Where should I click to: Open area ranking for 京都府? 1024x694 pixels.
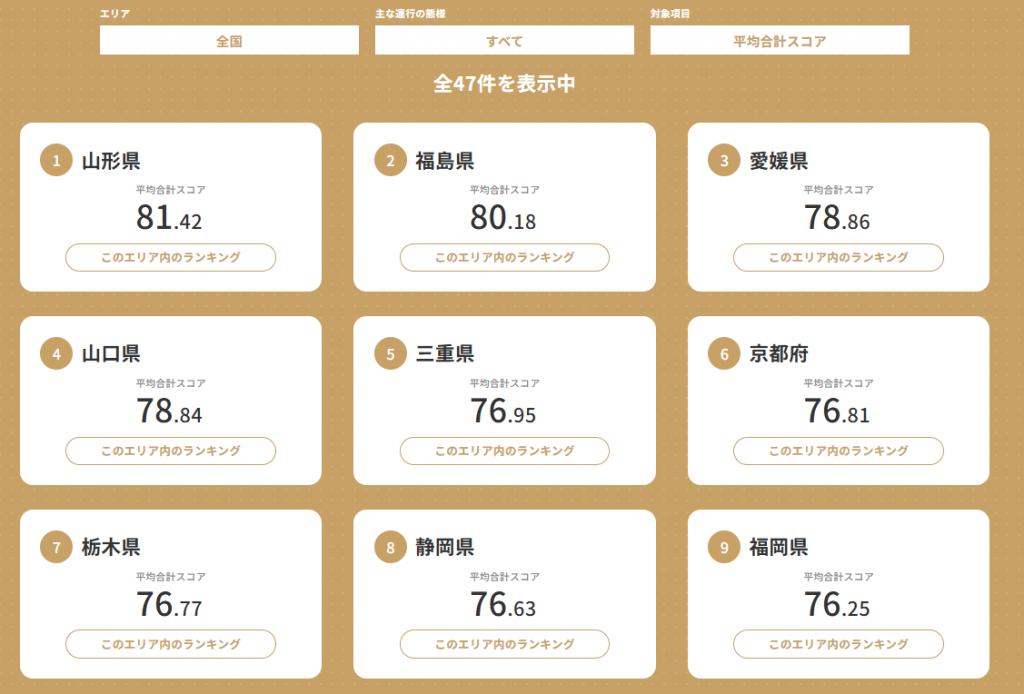[838, 451]
